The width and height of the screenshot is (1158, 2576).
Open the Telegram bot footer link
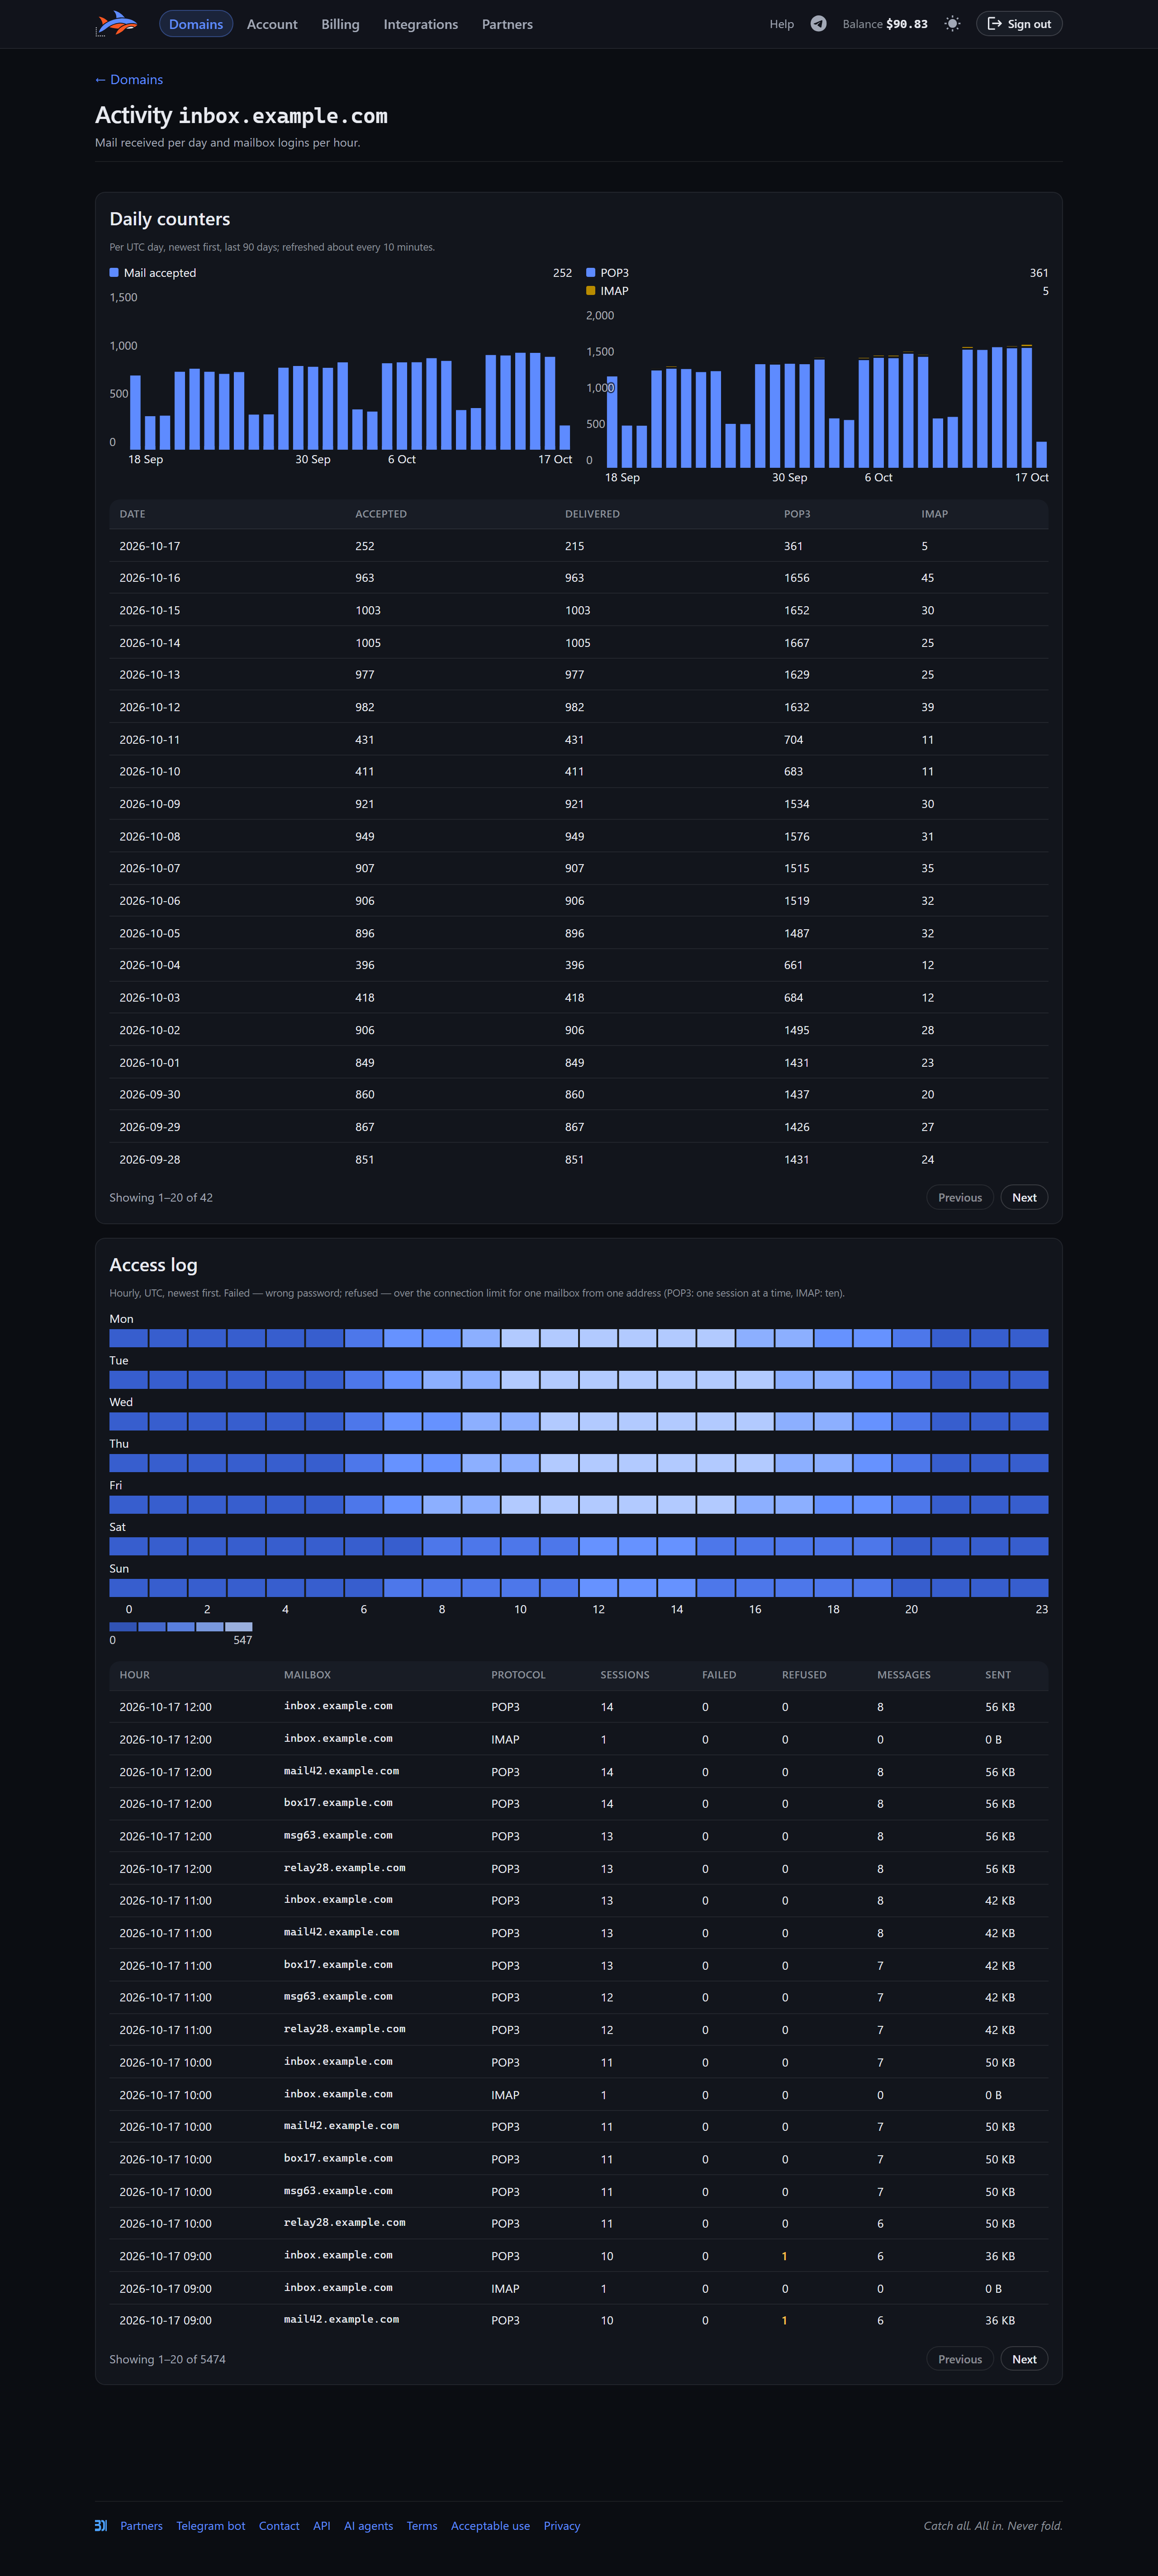point(211,2525)
